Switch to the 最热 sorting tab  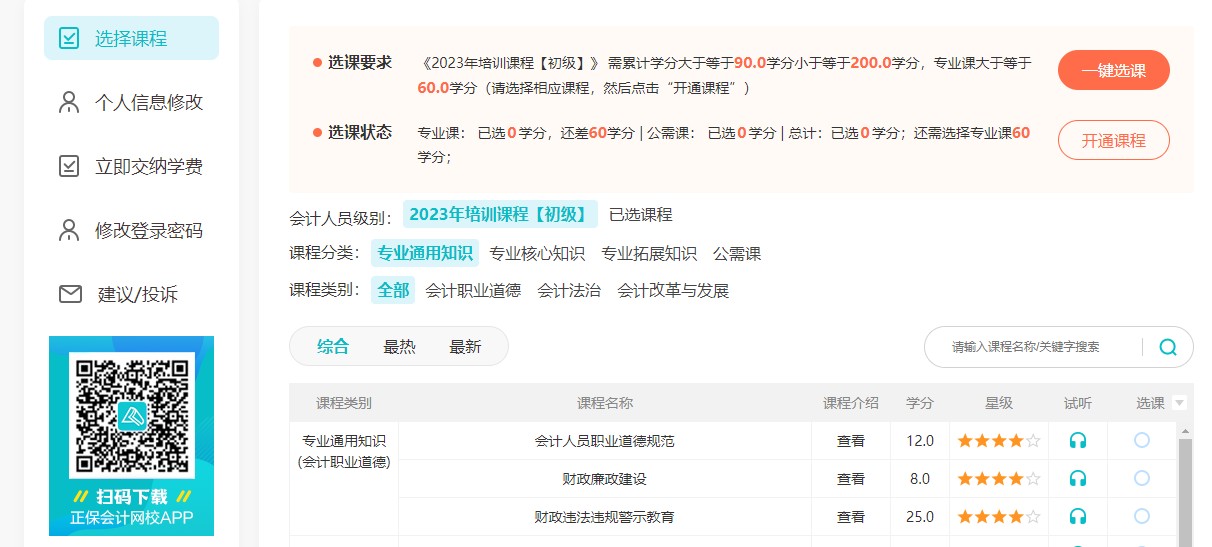[x=399, y=347]
